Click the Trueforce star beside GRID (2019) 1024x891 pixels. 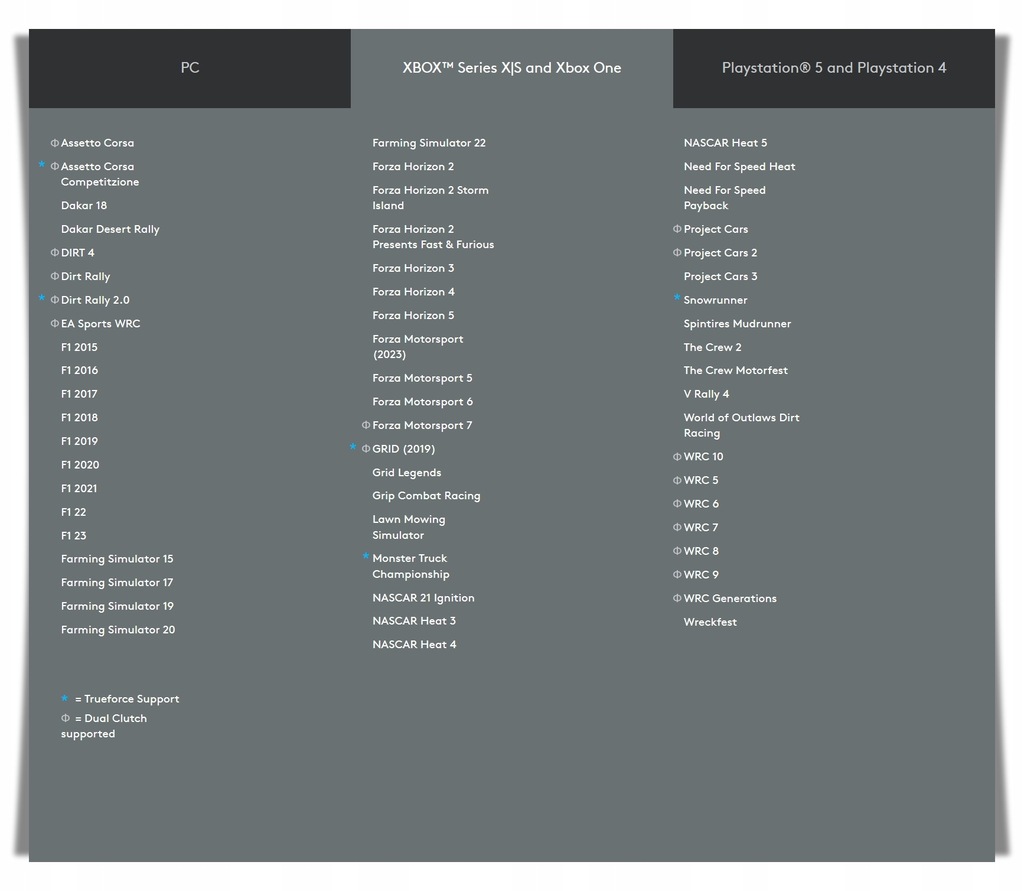pos(353,447)
